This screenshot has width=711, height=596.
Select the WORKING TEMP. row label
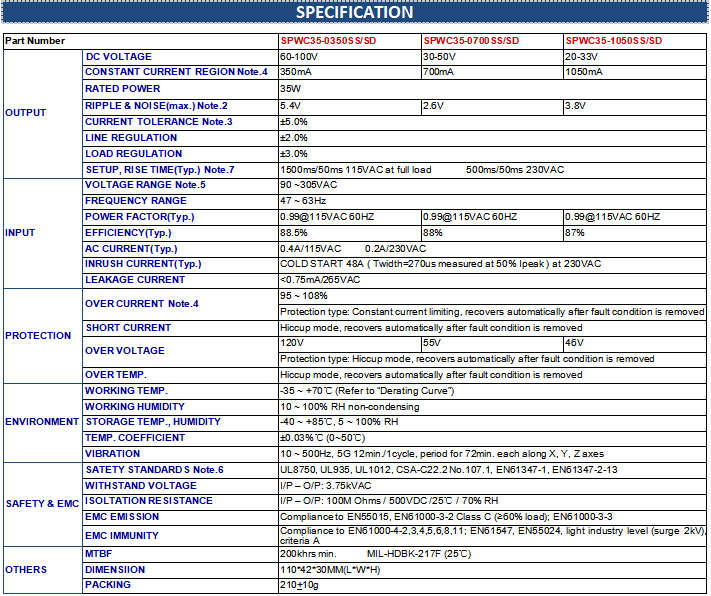[x=125, y=390]
